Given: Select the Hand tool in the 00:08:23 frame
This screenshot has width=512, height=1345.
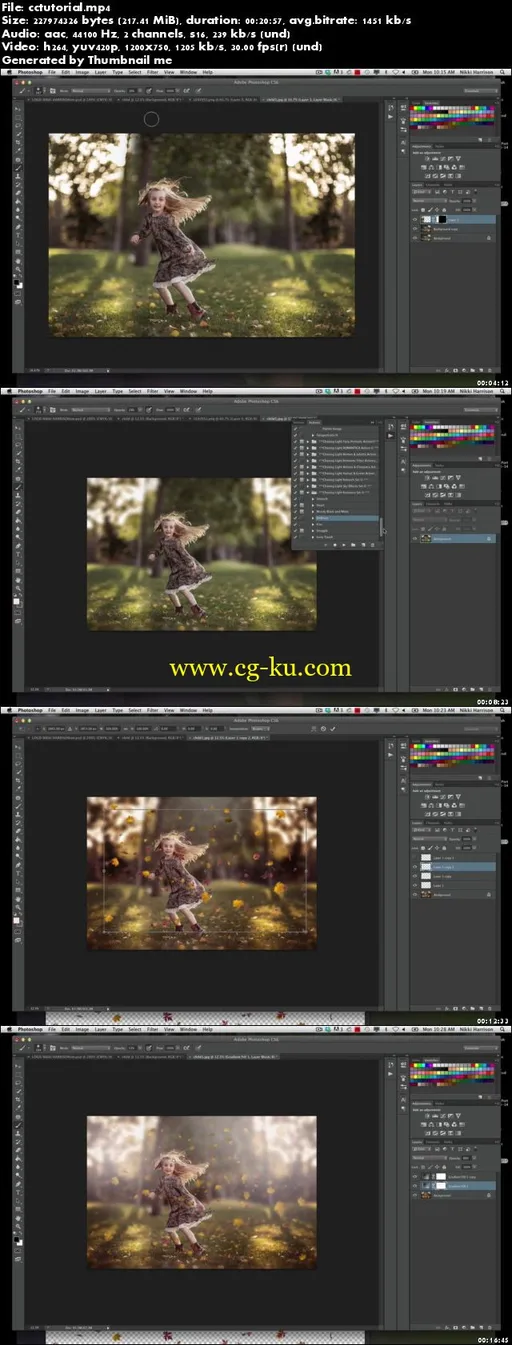Looking at the screenshot, I should click(18, 581).
